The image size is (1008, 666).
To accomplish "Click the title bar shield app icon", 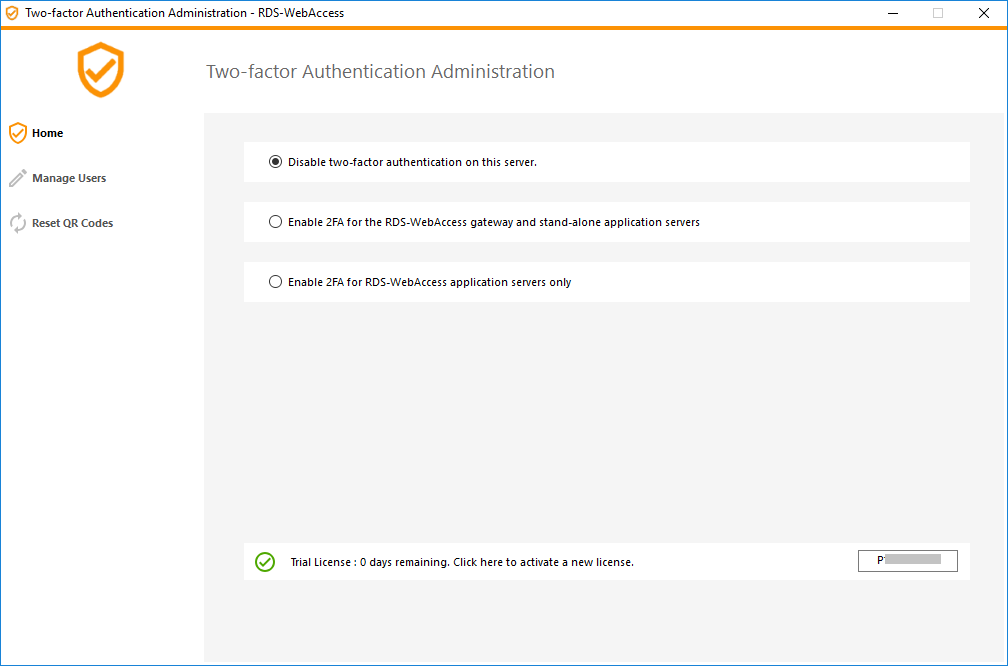I will [x=12, y=13].
